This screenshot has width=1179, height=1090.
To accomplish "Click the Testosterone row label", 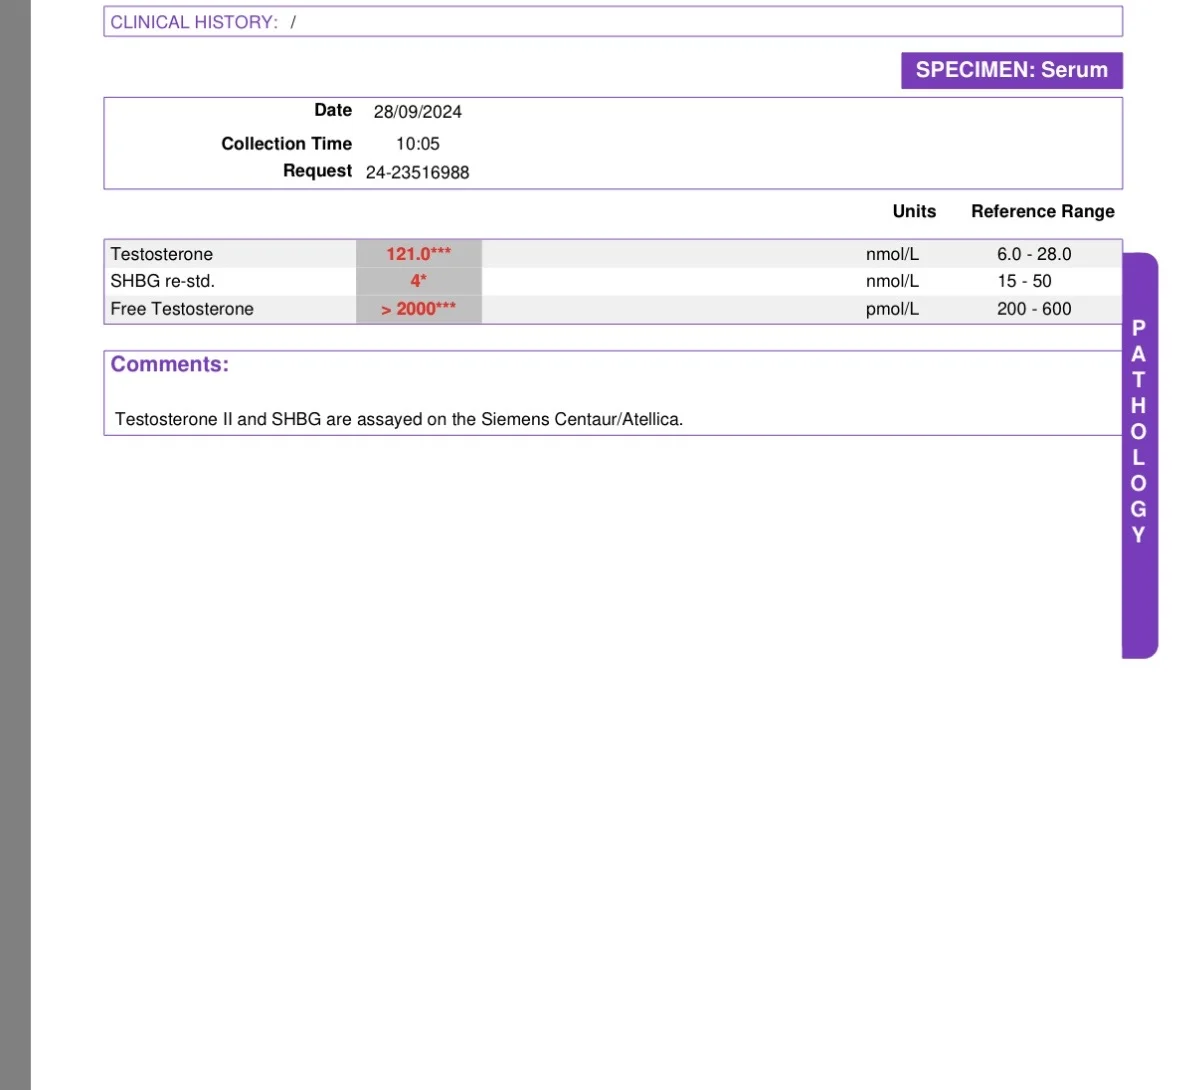I will tap(162, 254).
